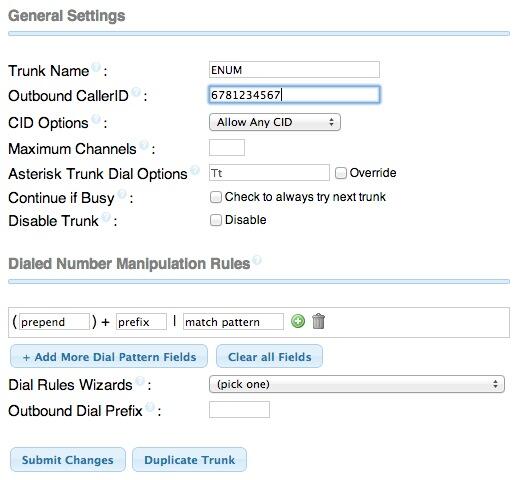Open the Dial Rules Wizards dropdown
The image size is (523, 480).
pyautogui.click(x=357, y=384)
